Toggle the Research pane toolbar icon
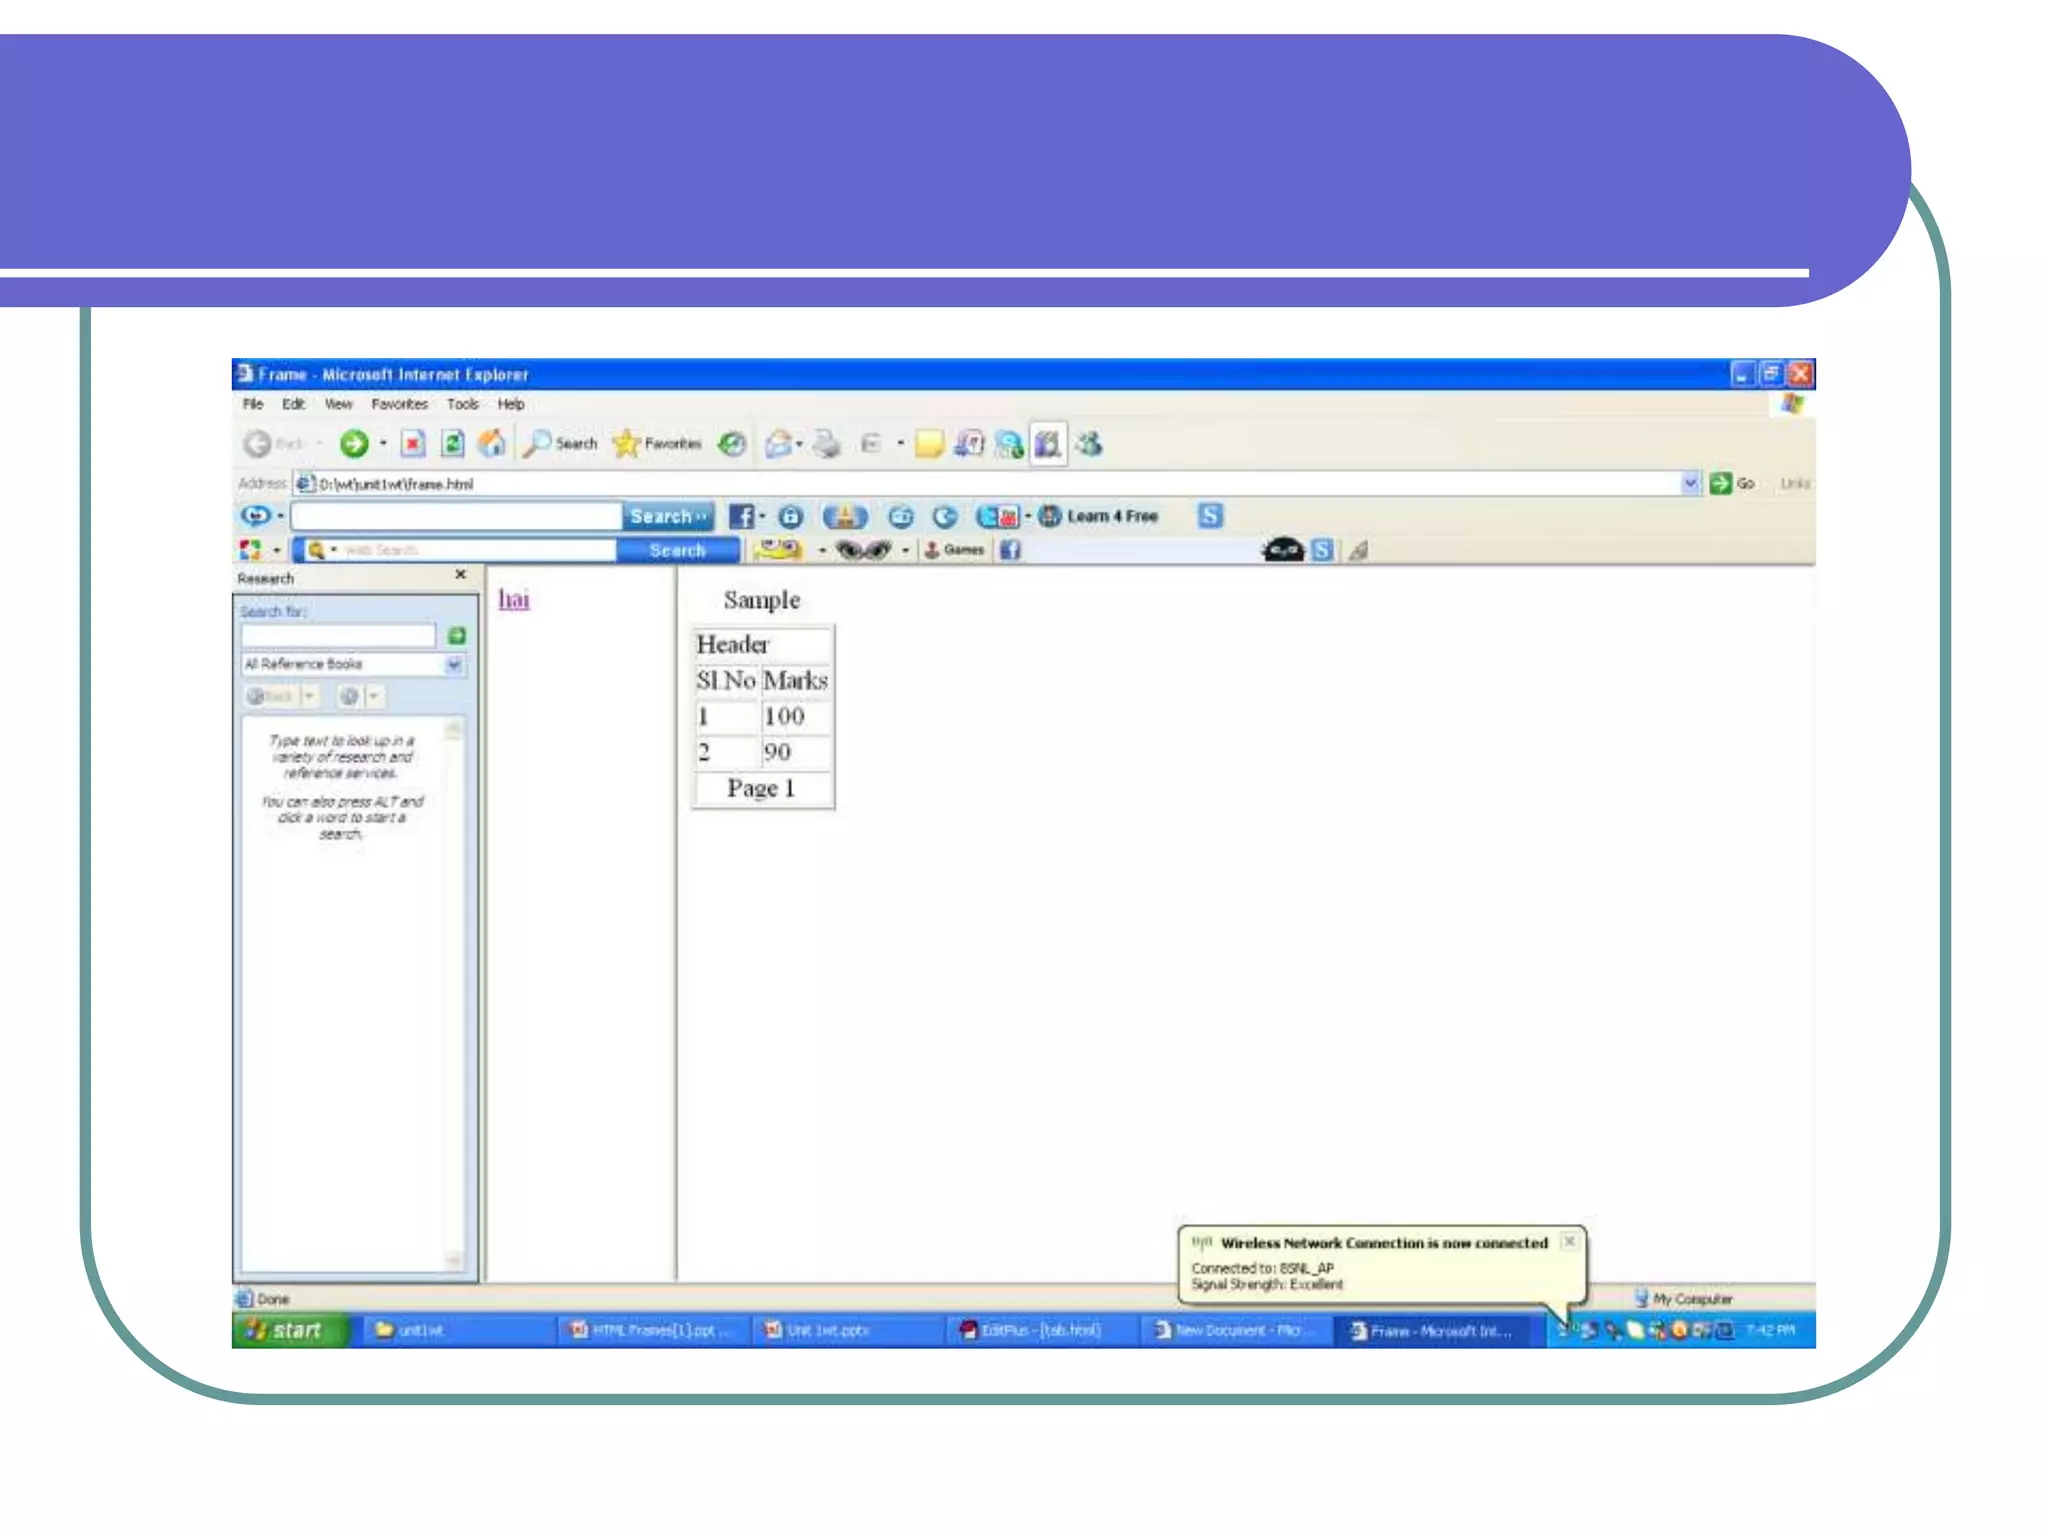This screenshot has width=2048, height=1536. pos(1047,443)
